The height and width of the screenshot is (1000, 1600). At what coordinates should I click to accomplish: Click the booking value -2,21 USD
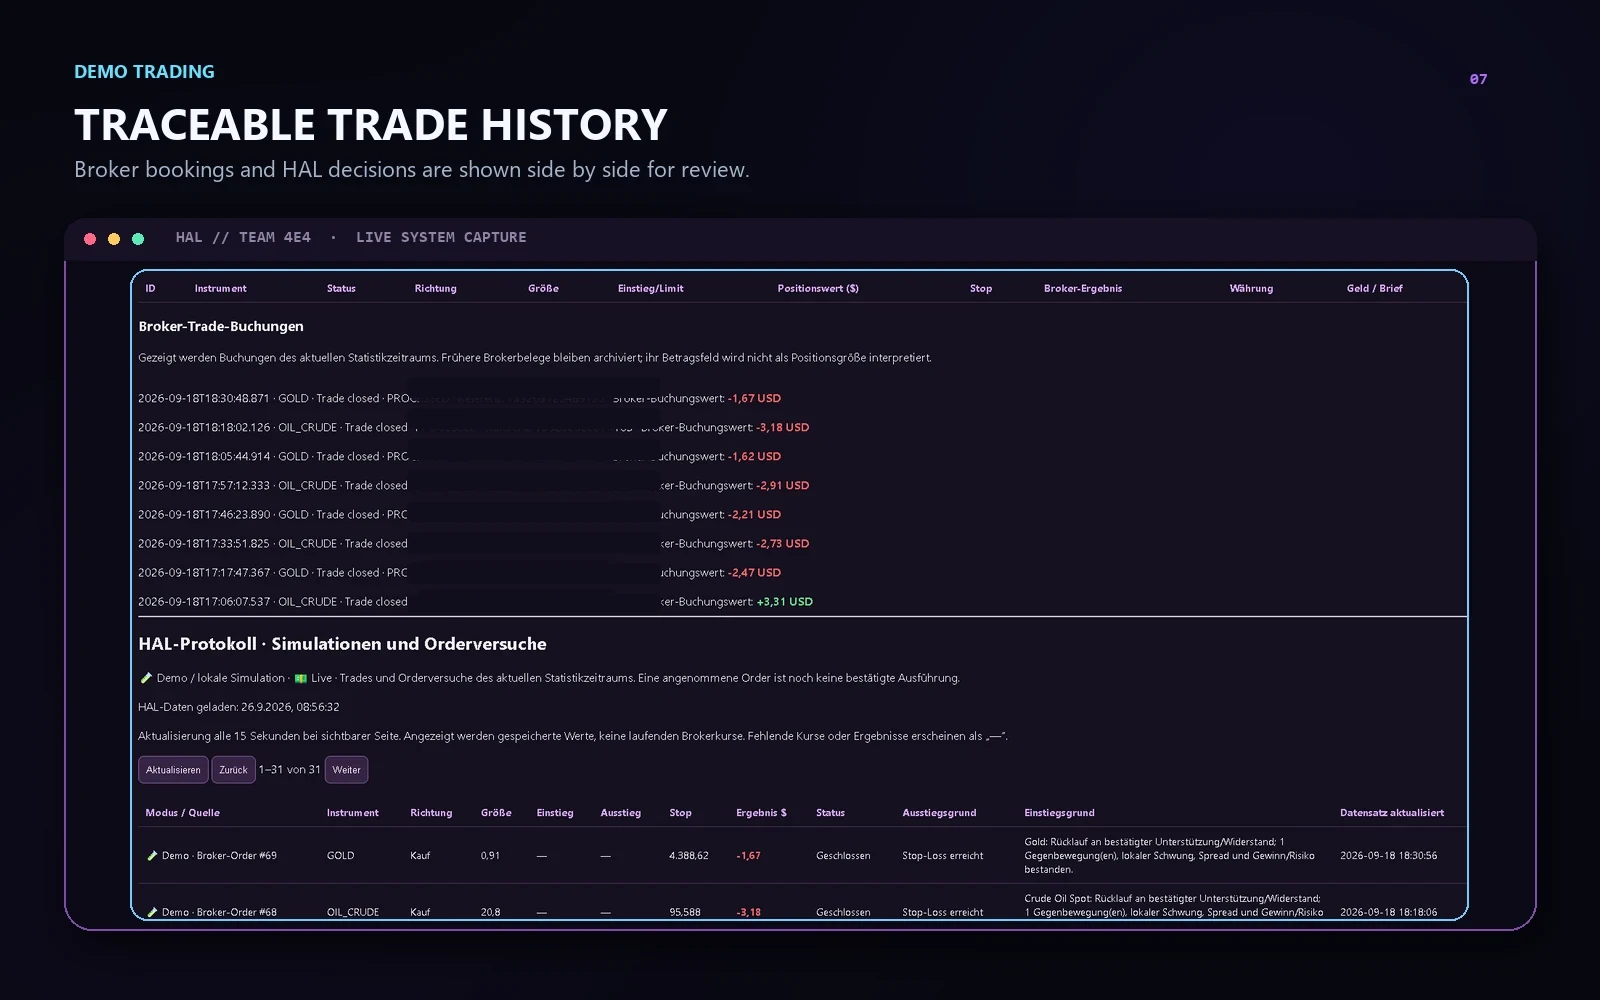coord(754,514)
